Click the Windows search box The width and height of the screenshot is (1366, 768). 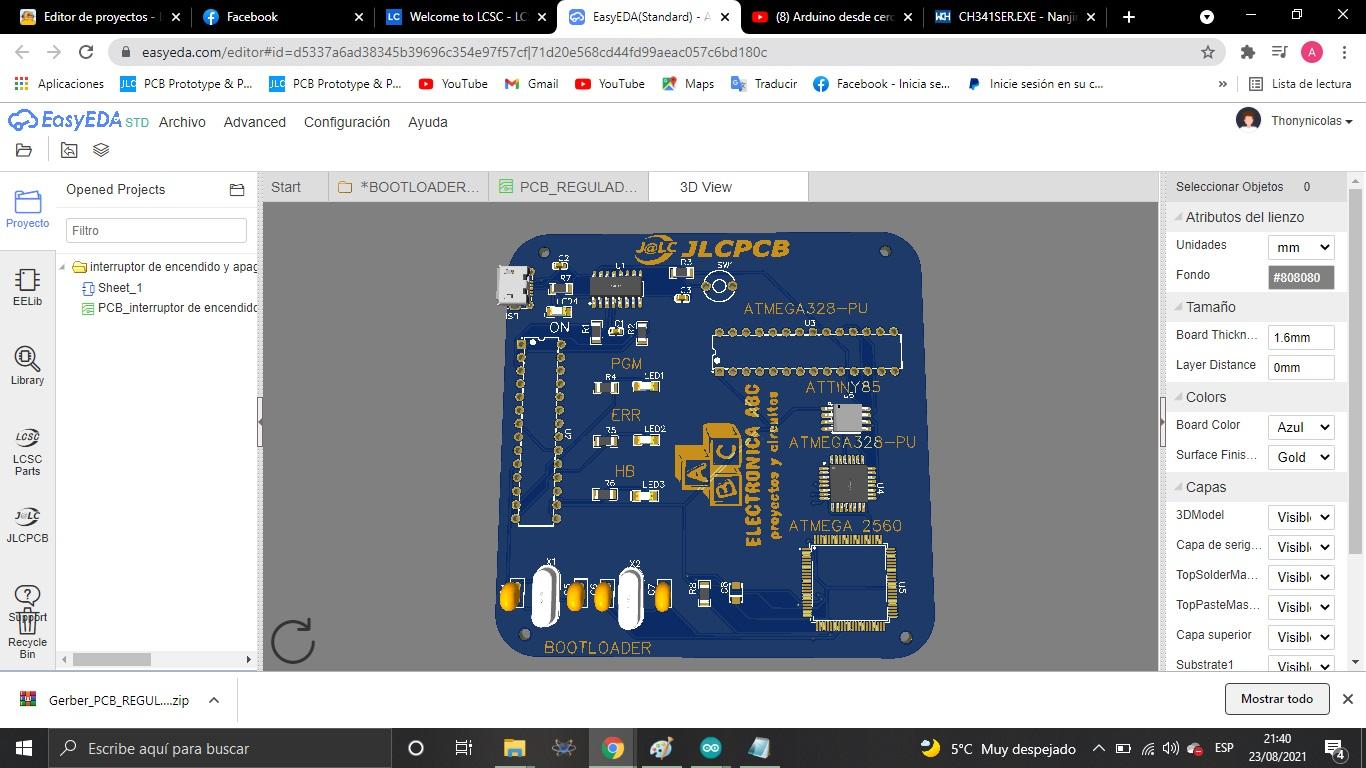pos(219,748)
